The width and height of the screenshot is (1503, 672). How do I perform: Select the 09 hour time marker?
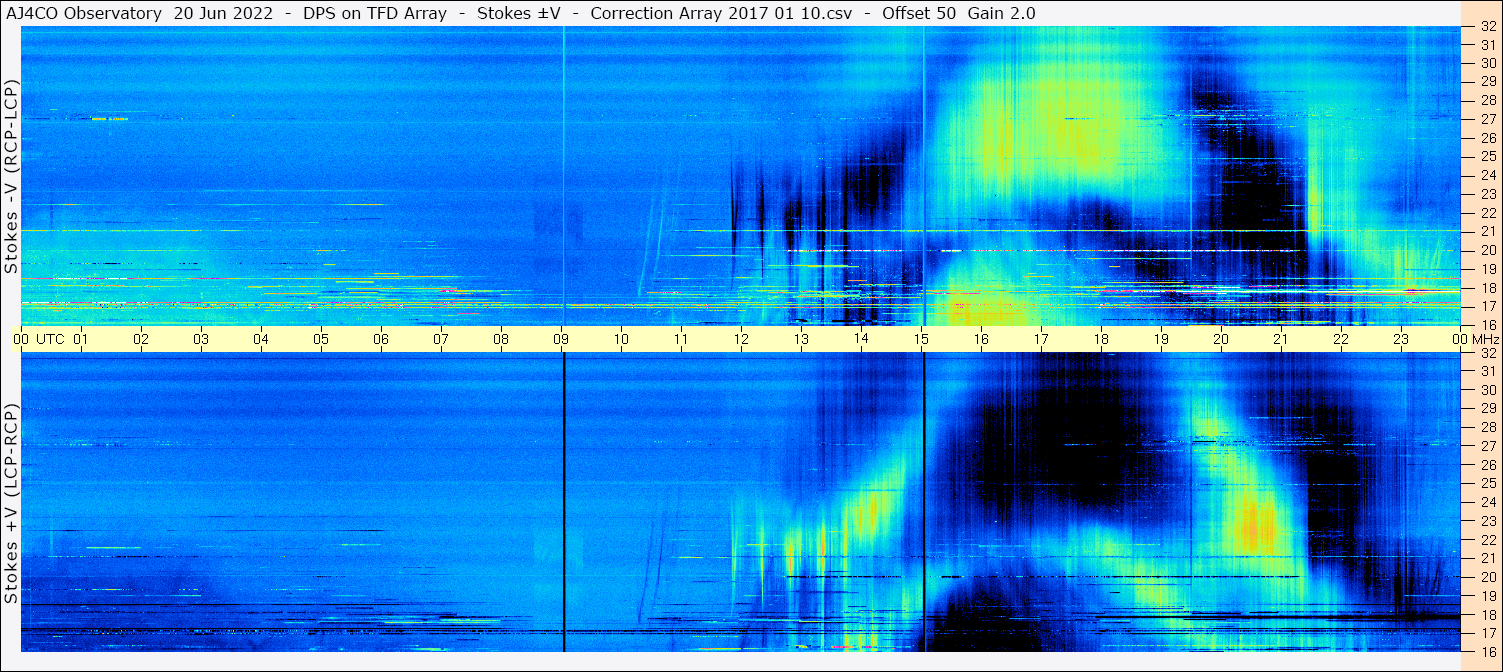561,339
